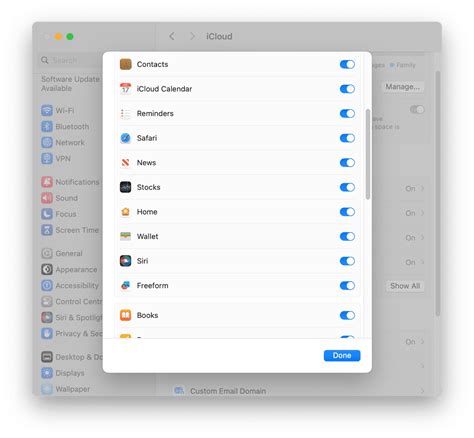
Task: Click the Wallet app icon
Action: (126, 236)
